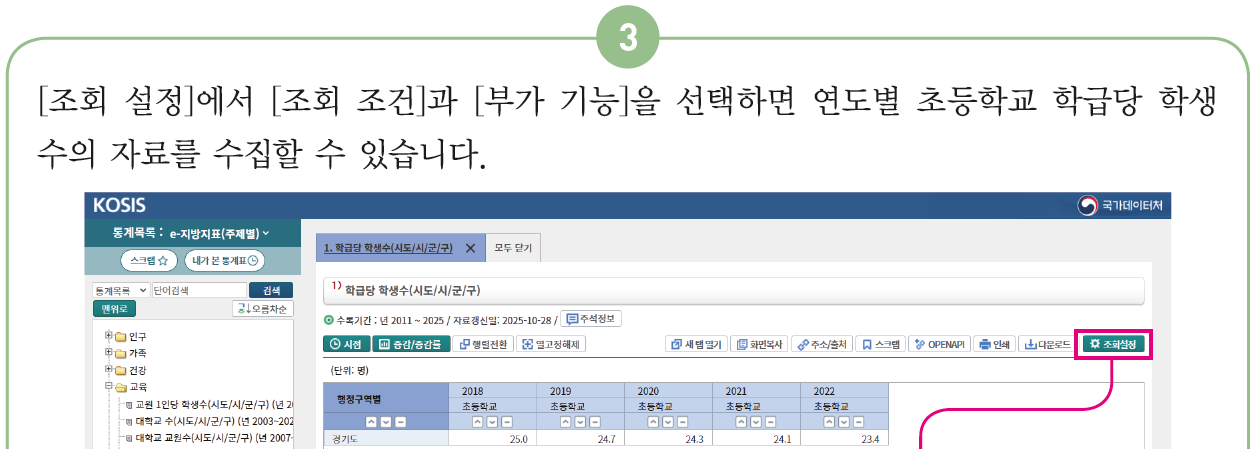This screenshot has width=1255, height=449.
Task: Expand the 건강 folder
Action: (x=108, y=370)
